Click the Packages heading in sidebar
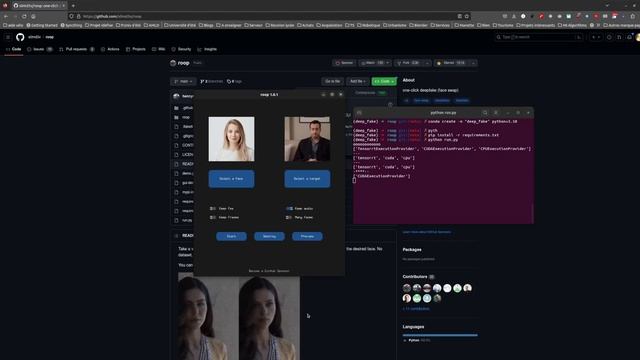The image size is (640, 360). click(412, 249)
